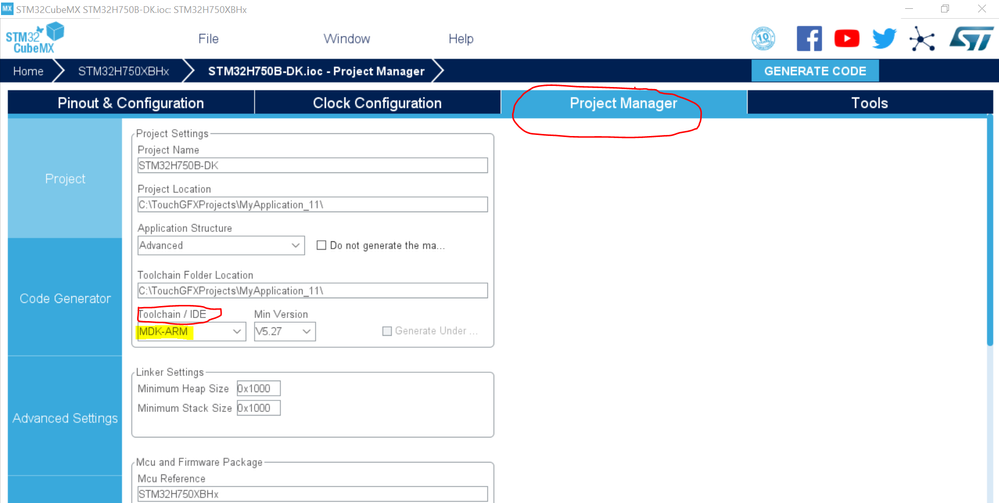Click the Linker Settings group label

pos(170,372)
